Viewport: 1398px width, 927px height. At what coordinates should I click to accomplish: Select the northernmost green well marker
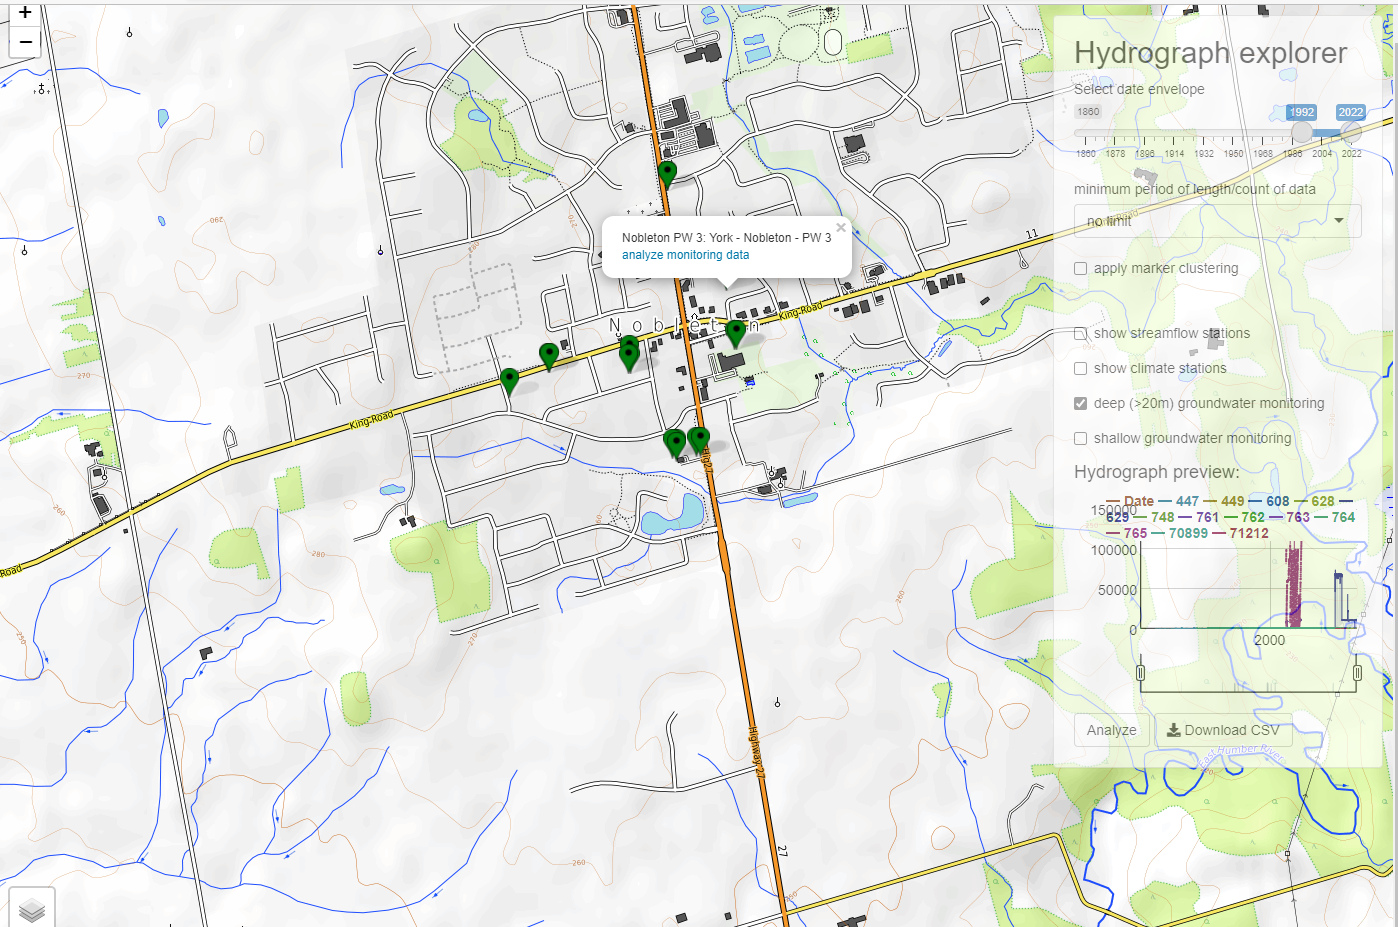pyautogui.click(x=667, y=174)
